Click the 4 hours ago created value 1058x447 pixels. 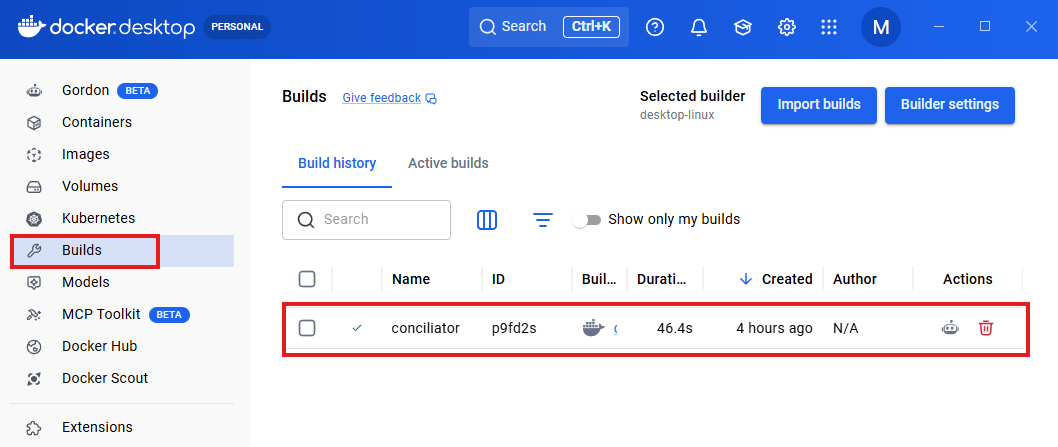click(774, 329)
